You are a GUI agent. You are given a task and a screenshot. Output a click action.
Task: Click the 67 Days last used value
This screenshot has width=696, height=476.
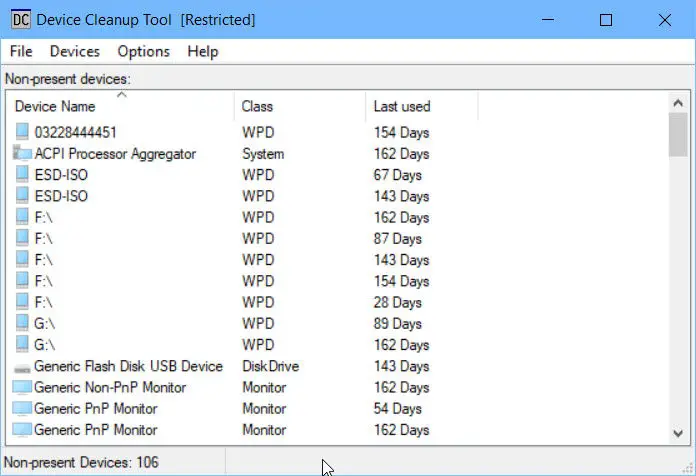click(397, 175)
